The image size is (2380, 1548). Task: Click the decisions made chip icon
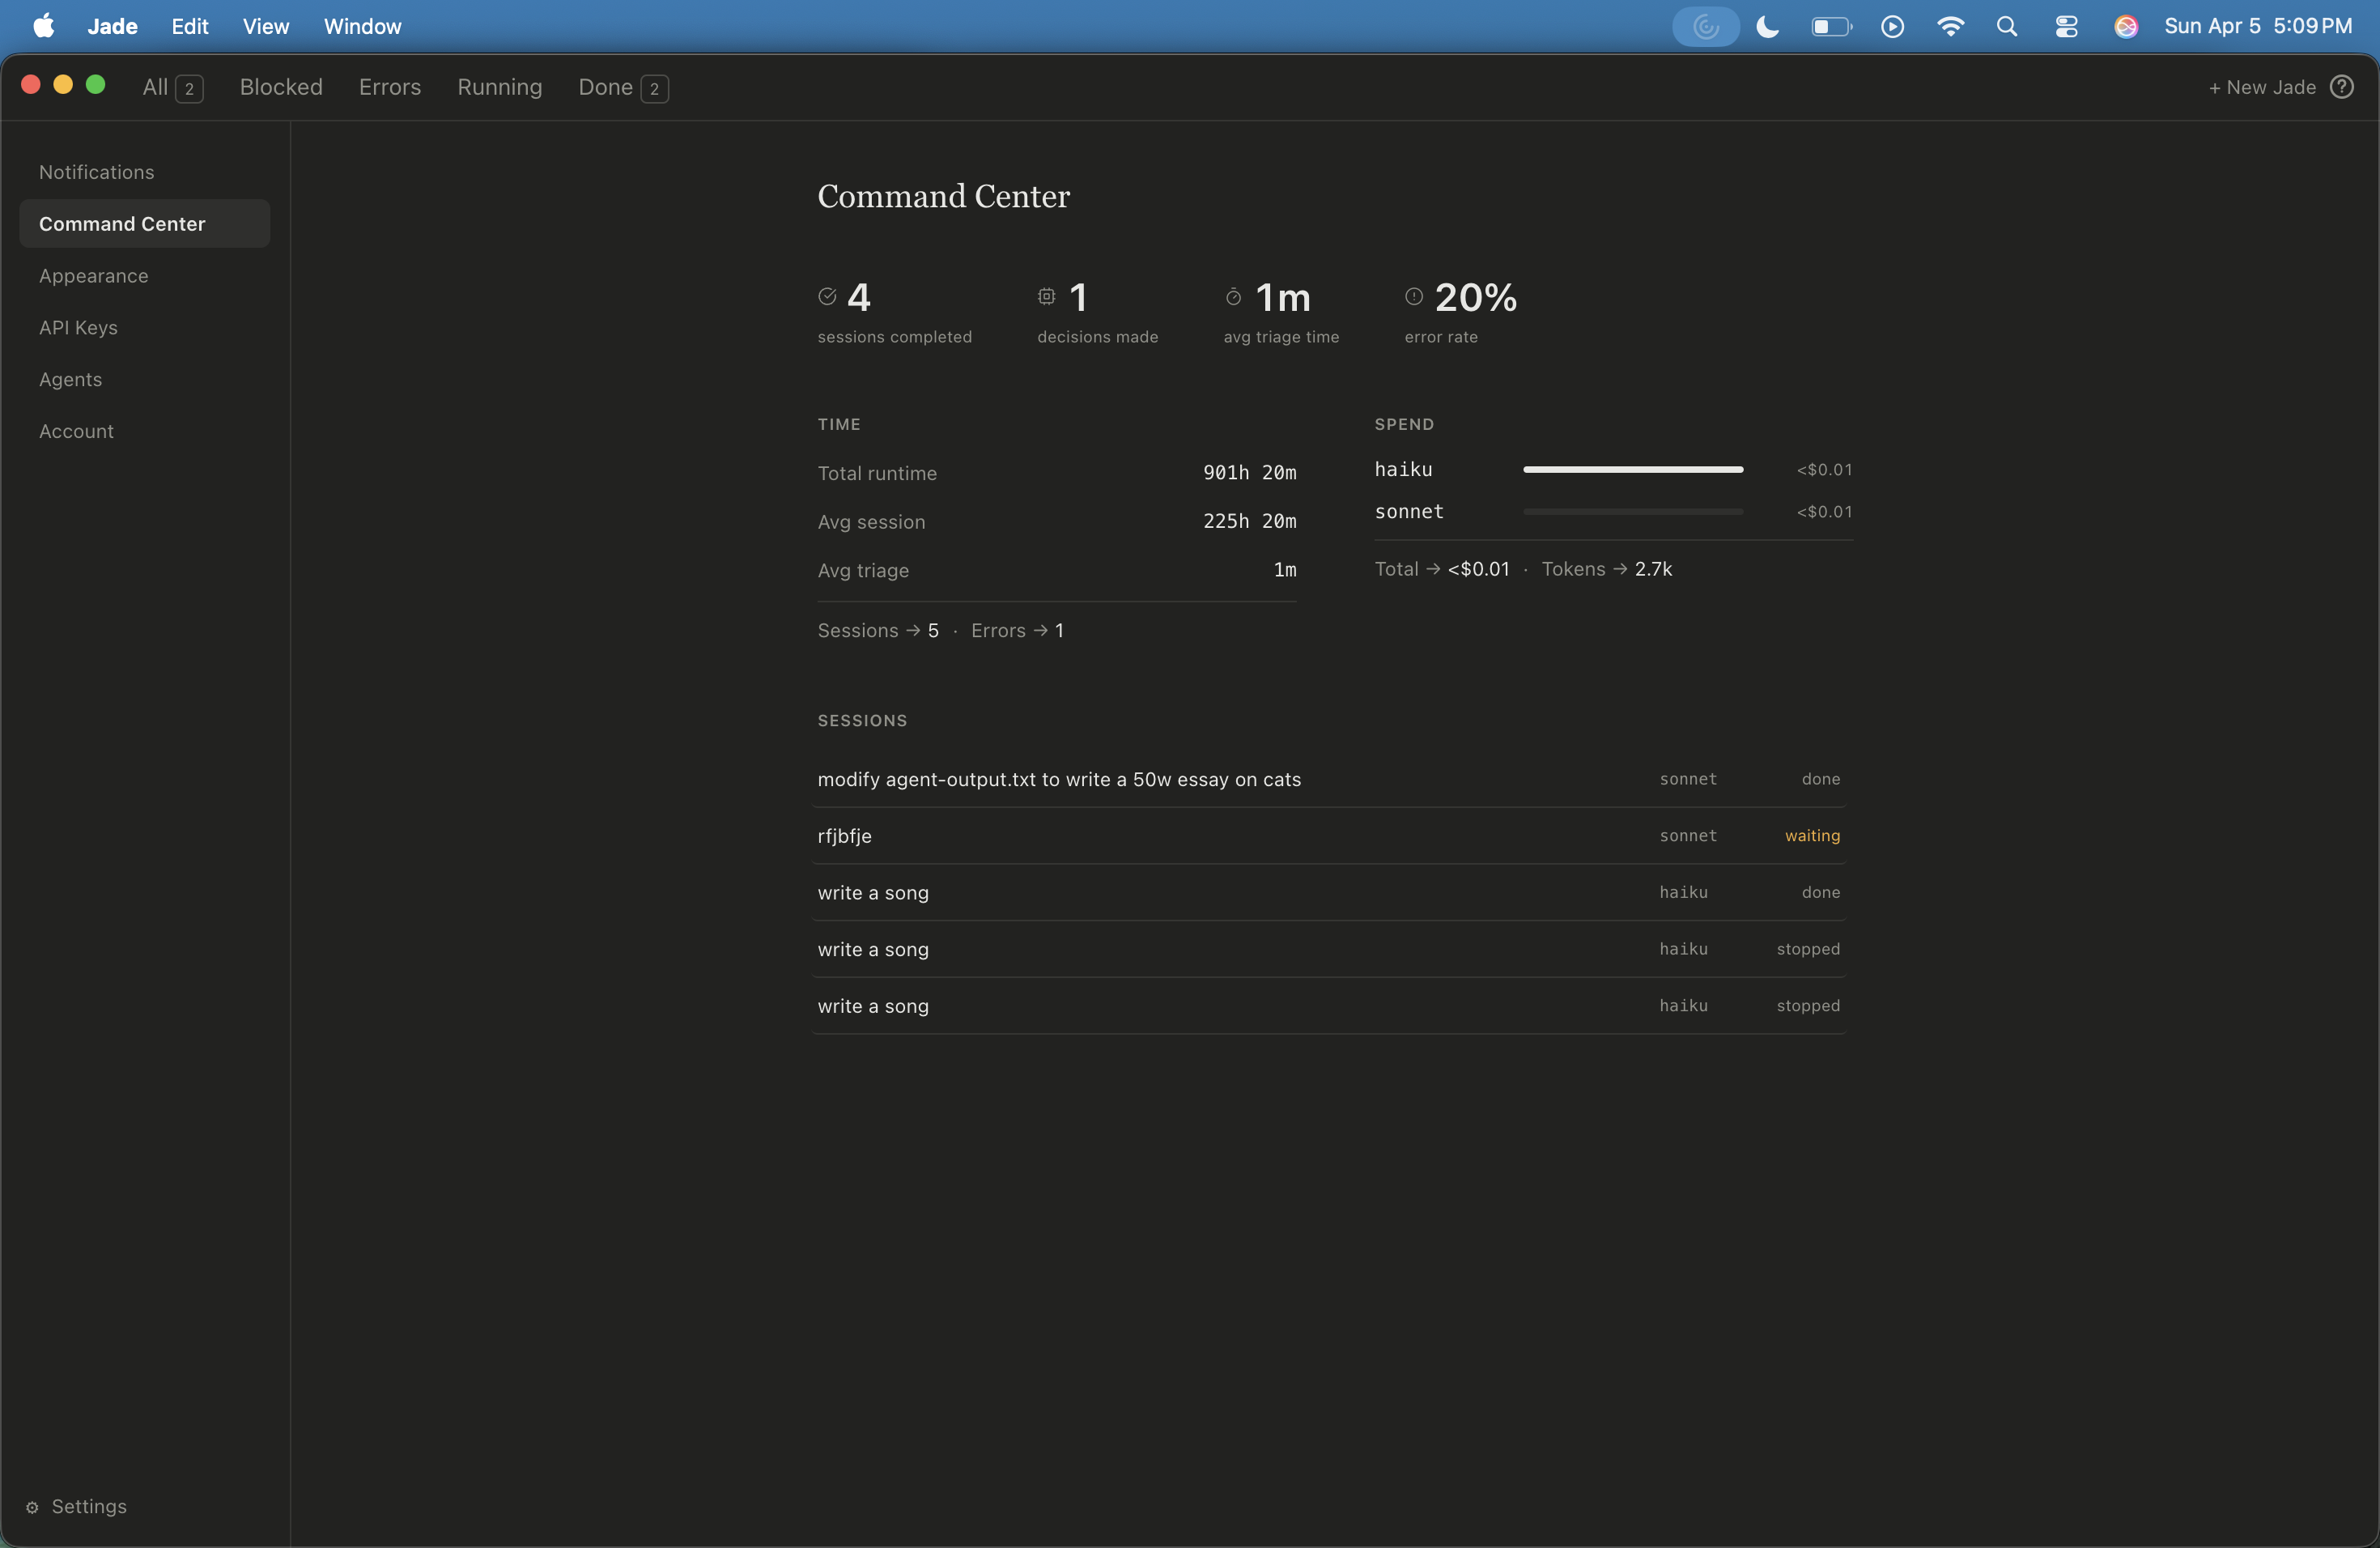tap(1046, 296)
